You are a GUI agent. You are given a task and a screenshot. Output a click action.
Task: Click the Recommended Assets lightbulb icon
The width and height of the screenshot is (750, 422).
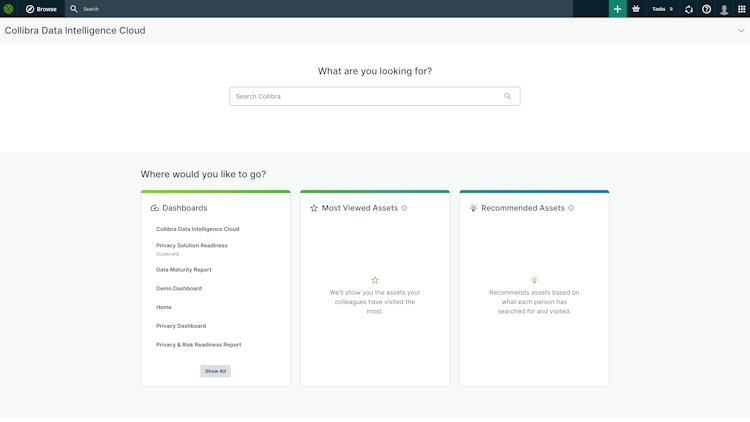473,208
